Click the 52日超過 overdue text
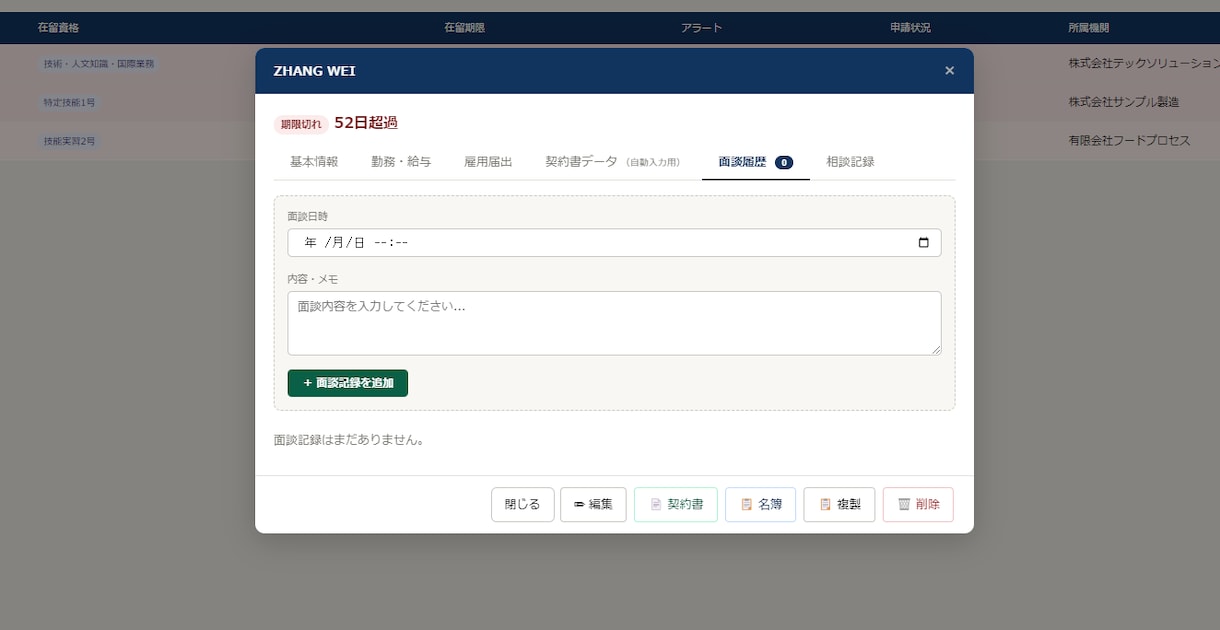This screenshot has width=1220, height=630. 366,123
